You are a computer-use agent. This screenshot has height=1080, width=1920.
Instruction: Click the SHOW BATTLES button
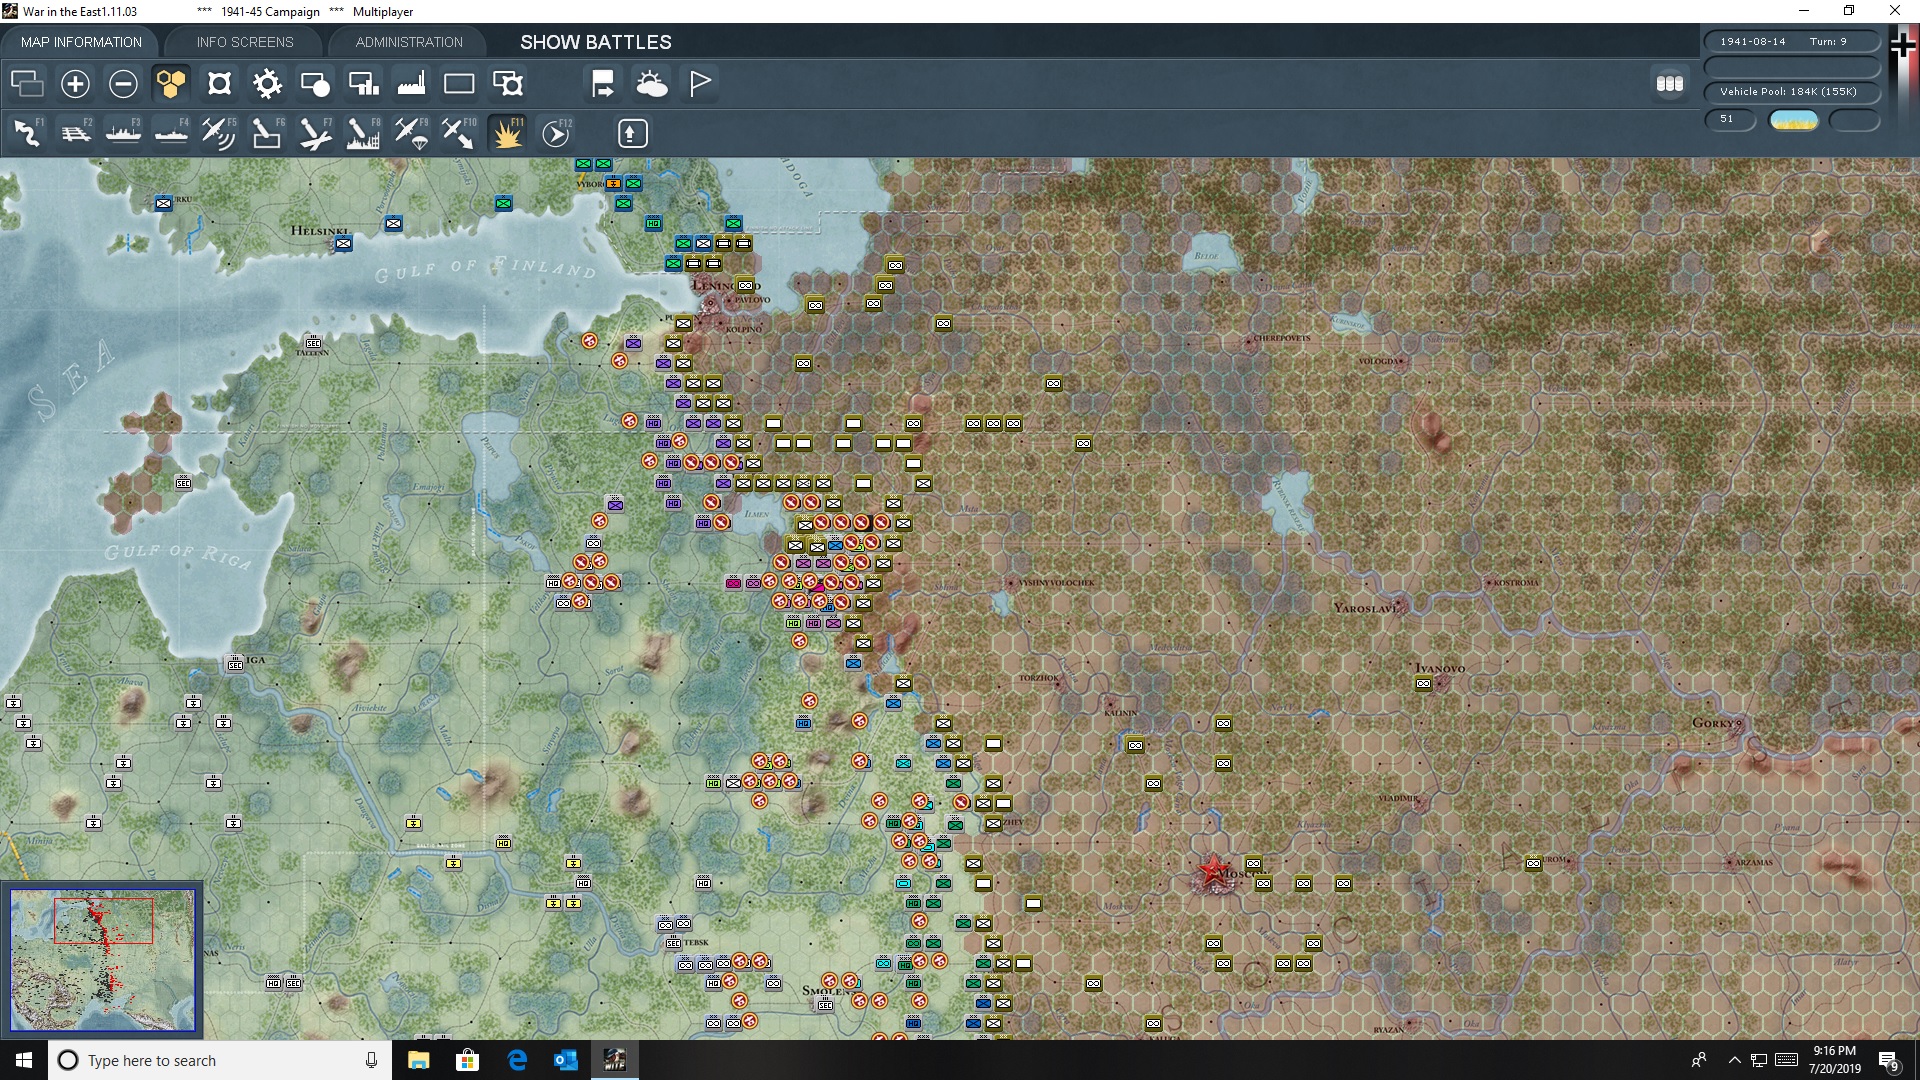click(x=594, y=42)
